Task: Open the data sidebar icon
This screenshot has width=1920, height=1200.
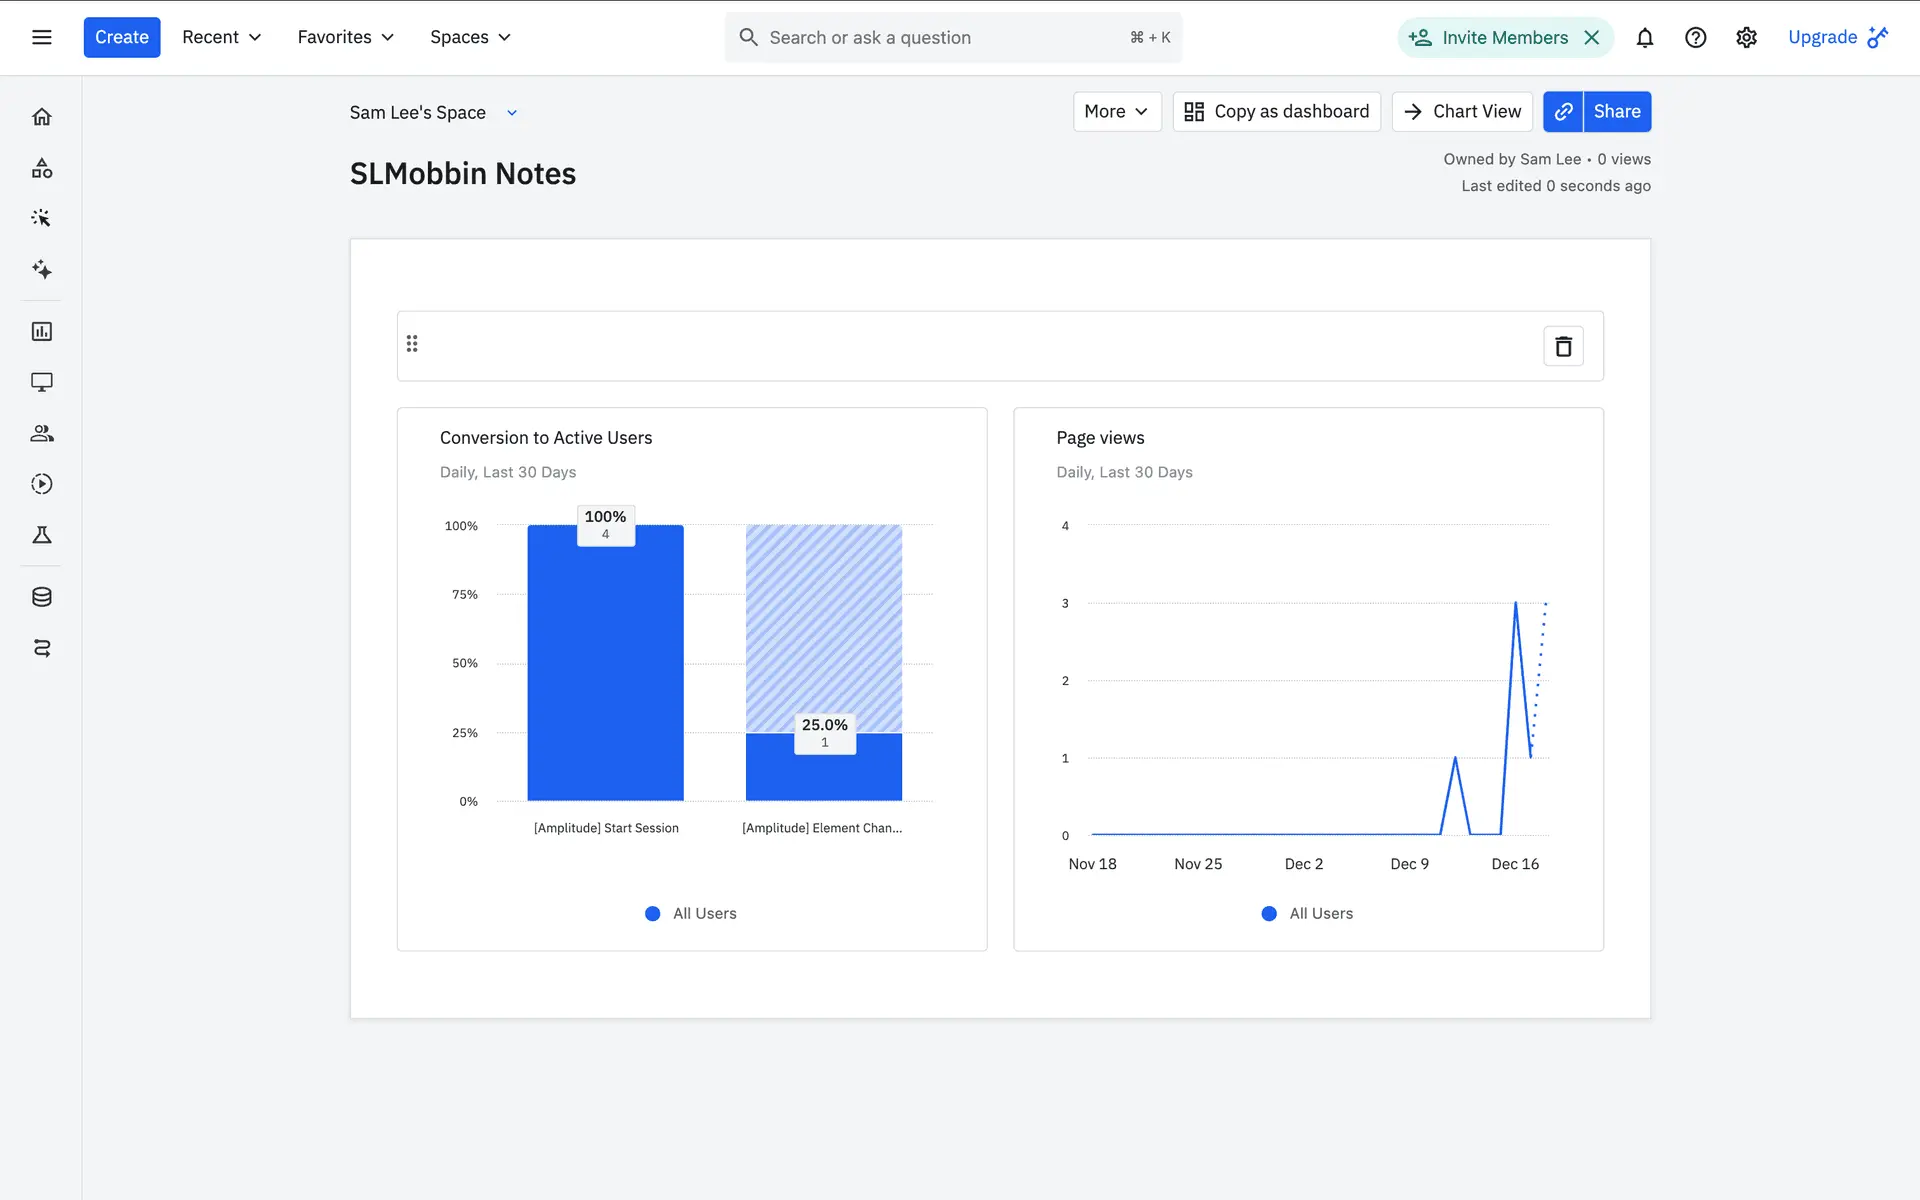Action: click(41, 597)
